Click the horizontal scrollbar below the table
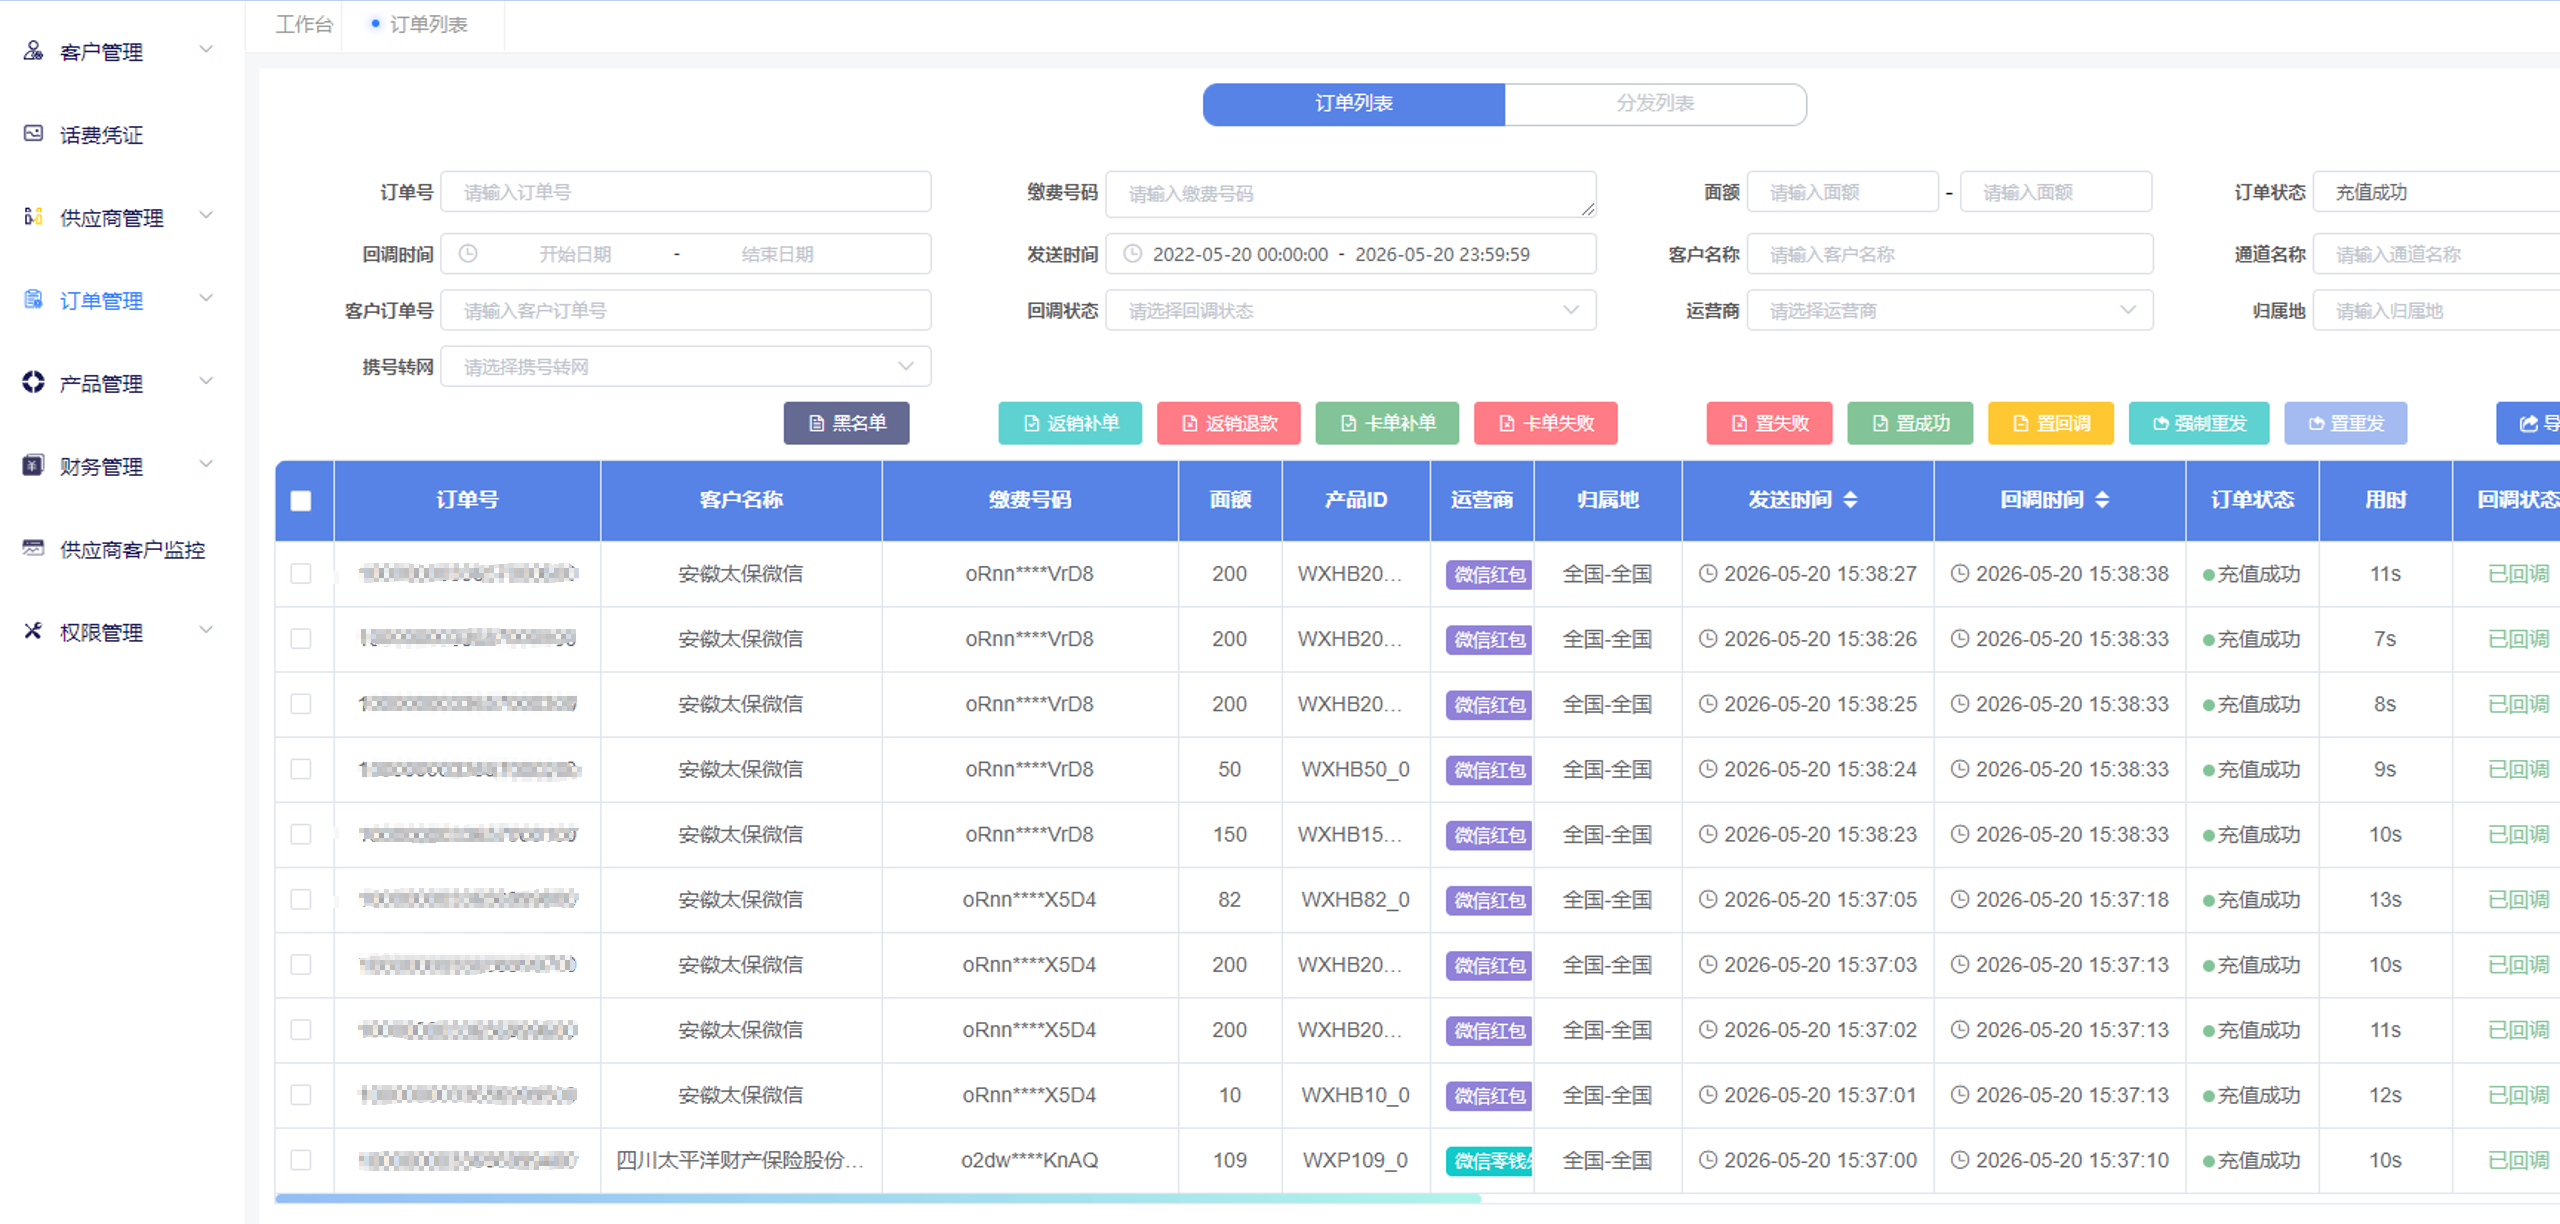This screenshot has height=1224, width=2560. [877, 1198]
